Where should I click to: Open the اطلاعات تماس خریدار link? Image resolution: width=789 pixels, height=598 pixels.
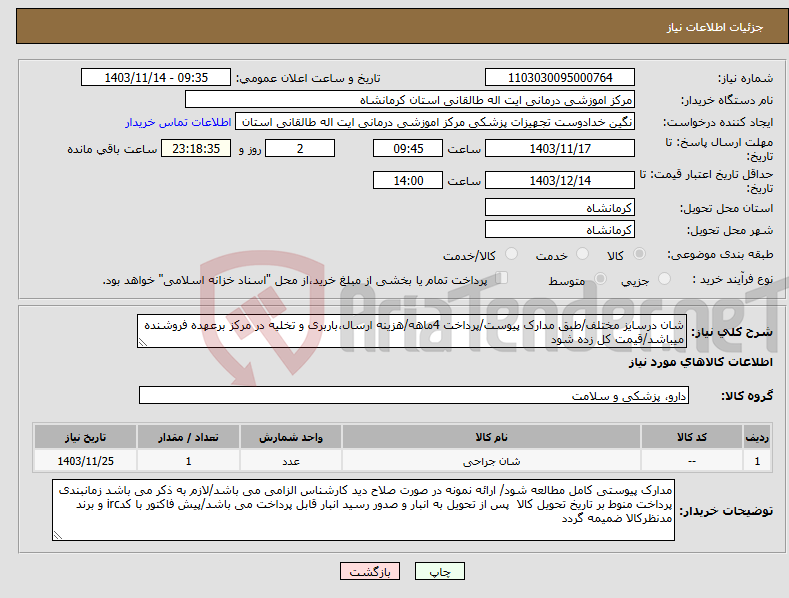pyautogui.click(x=178, y=122)
